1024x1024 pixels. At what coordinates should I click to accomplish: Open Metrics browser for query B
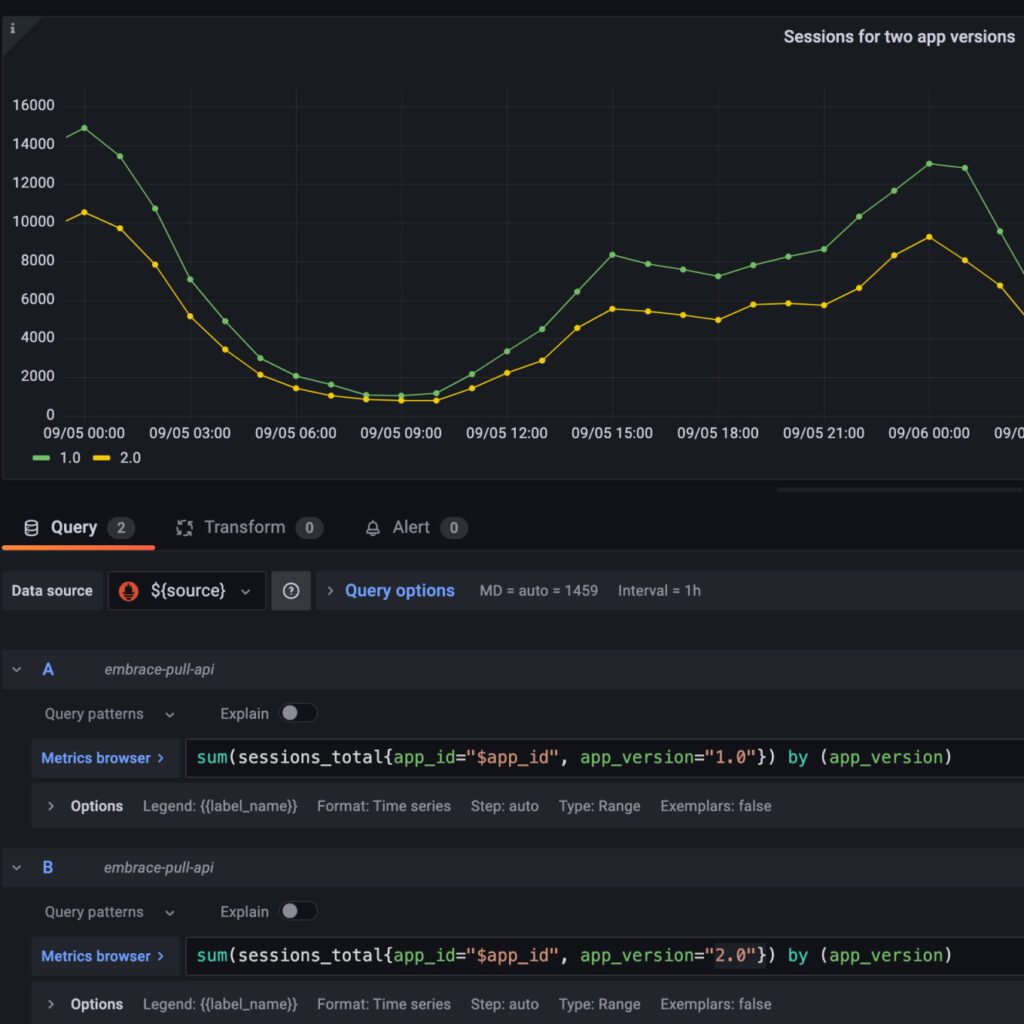104,956
